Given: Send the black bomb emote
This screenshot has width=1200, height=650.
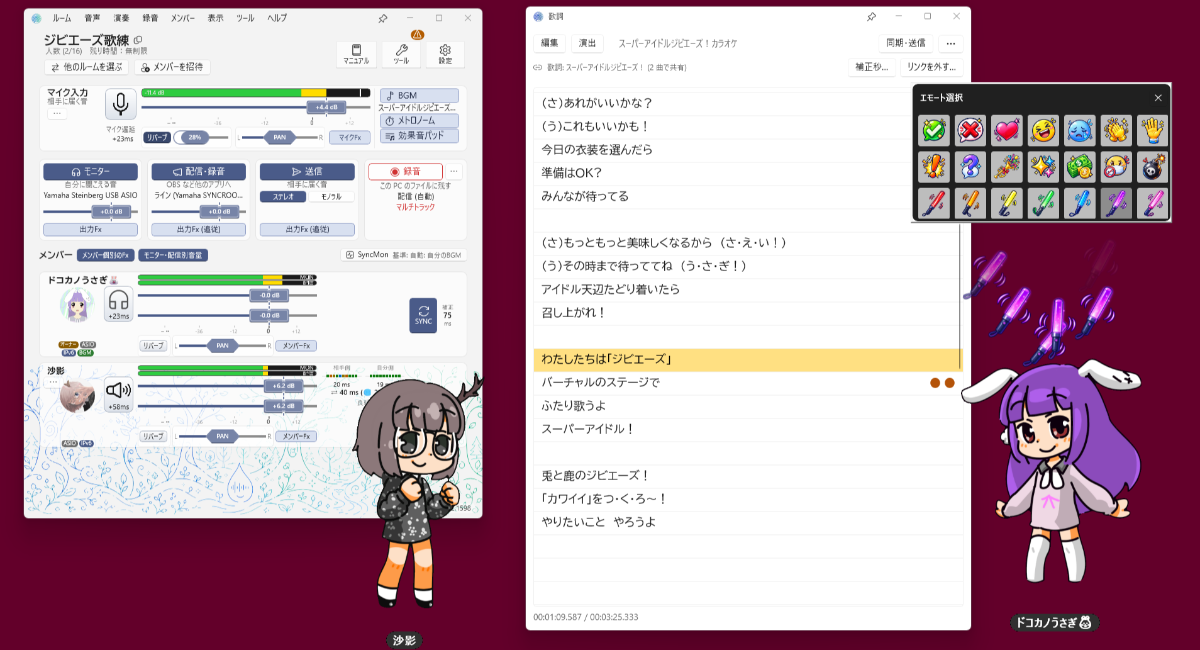Looking at the screenshot, I should [1153, 166].
